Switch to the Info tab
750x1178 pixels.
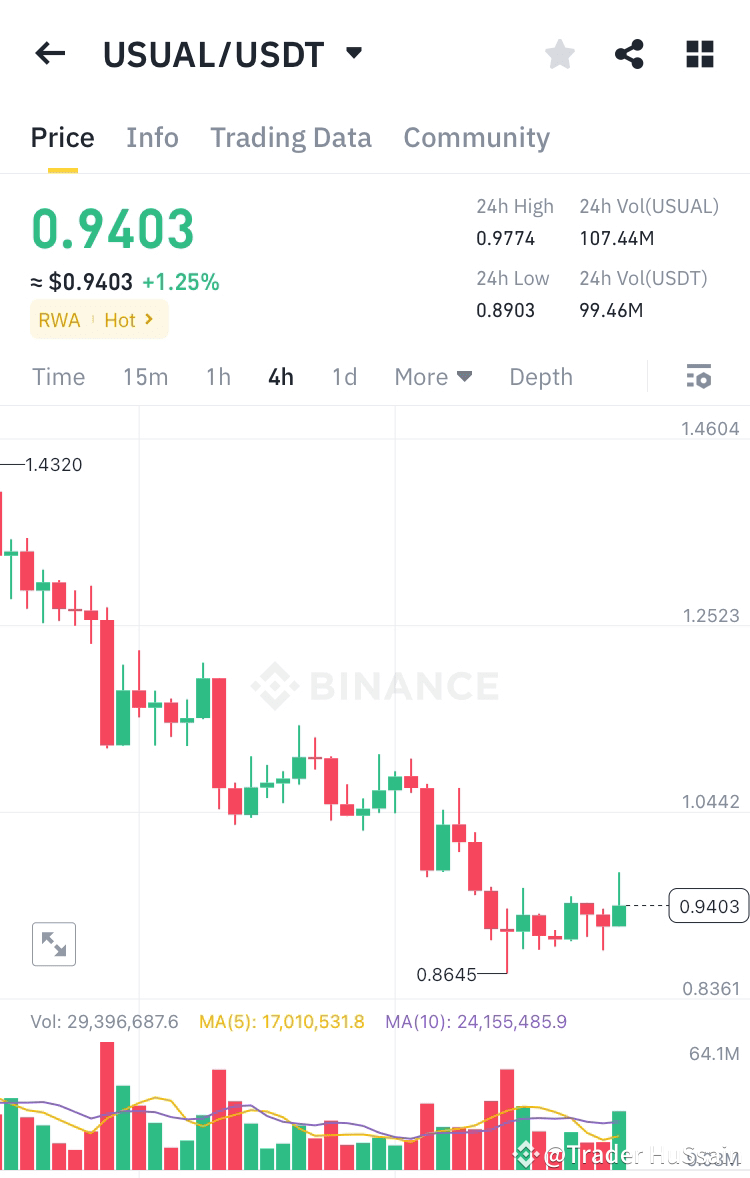coord(152,137)
